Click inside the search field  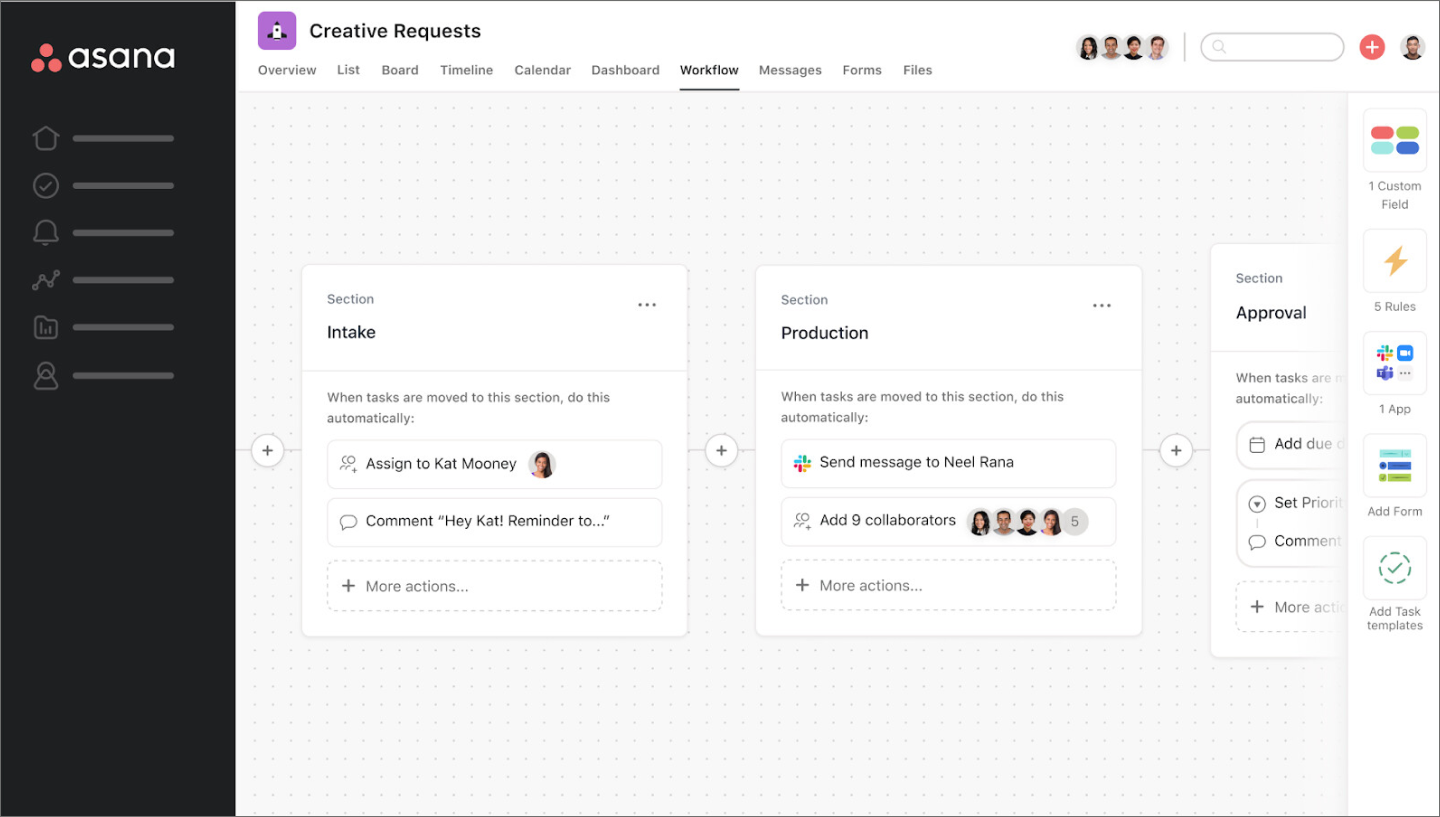(x=1272, y=47)
